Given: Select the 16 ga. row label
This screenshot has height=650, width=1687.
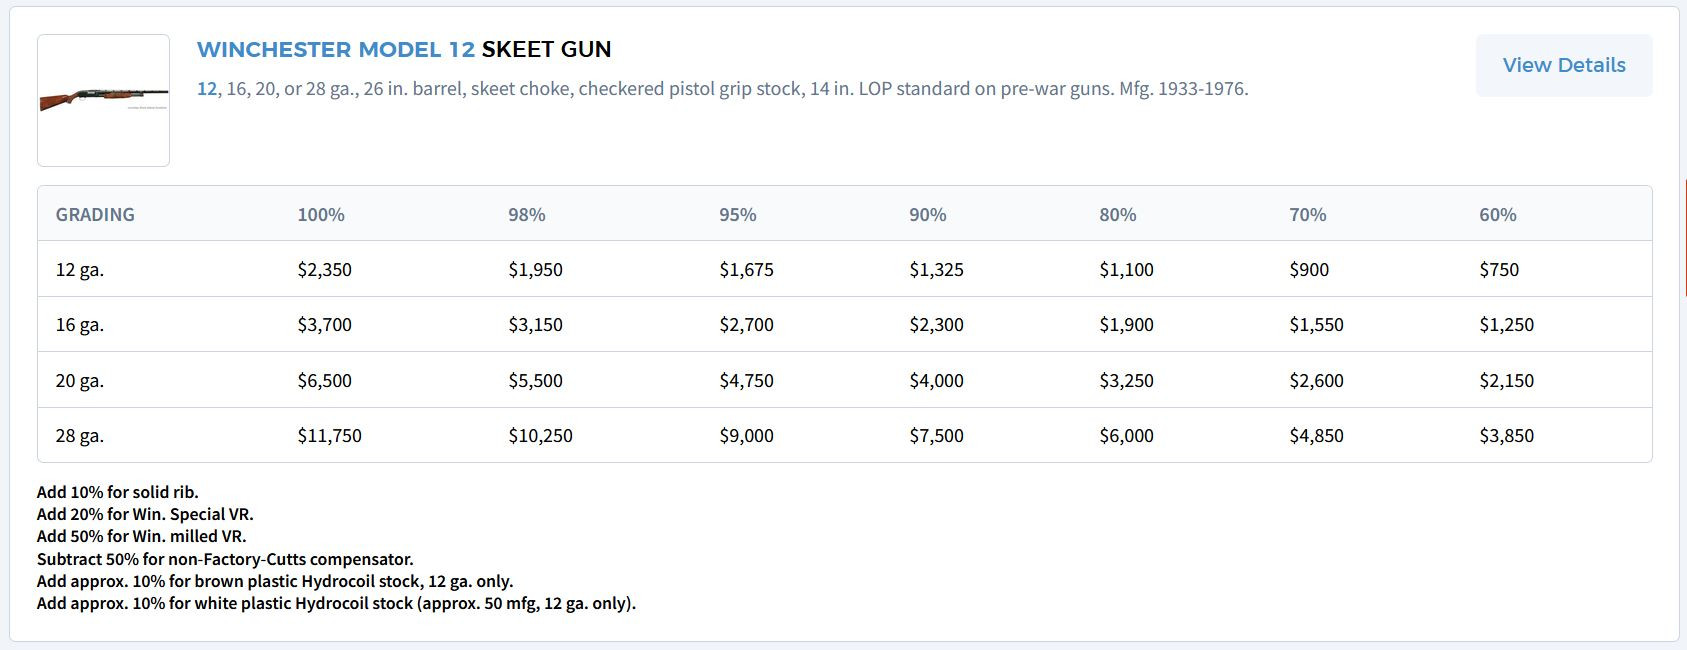Looking at the screenshot, I should 79,324.
